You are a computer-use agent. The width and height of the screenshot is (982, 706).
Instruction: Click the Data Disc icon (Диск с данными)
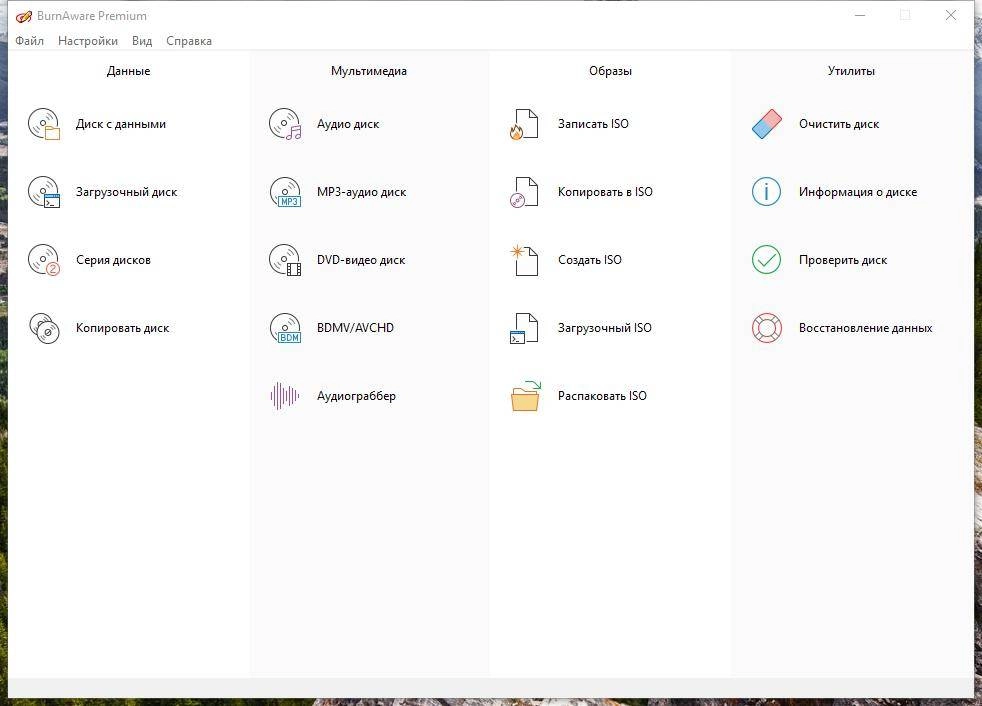[x=44, y=124]
